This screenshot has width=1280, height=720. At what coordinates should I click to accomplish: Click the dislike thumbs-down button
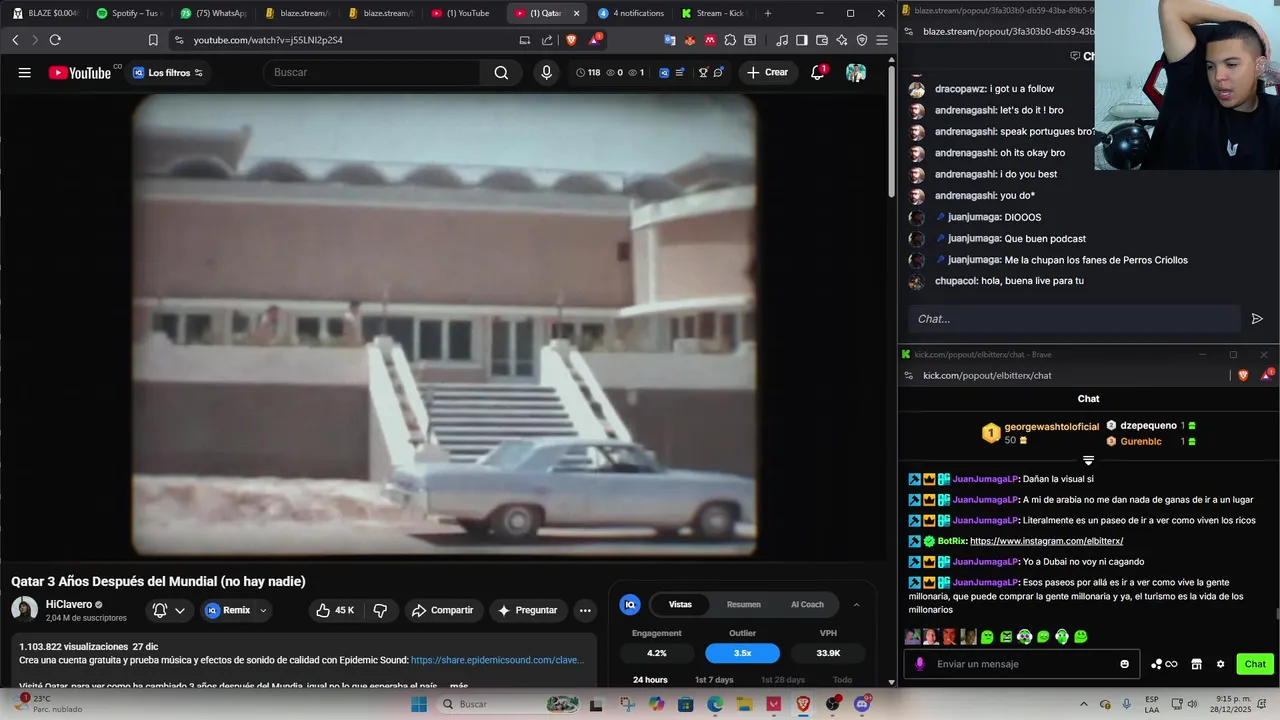(380, 610)
